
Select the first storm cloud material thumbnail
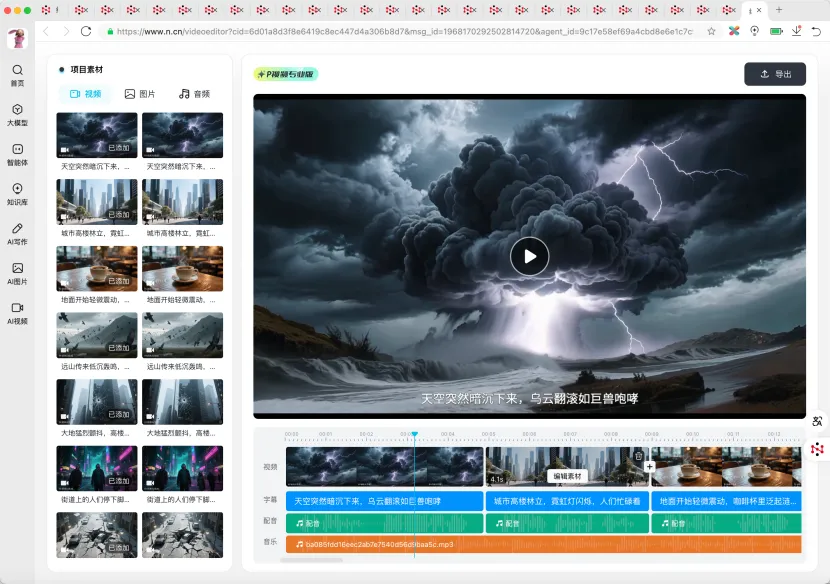click(97, 134)
